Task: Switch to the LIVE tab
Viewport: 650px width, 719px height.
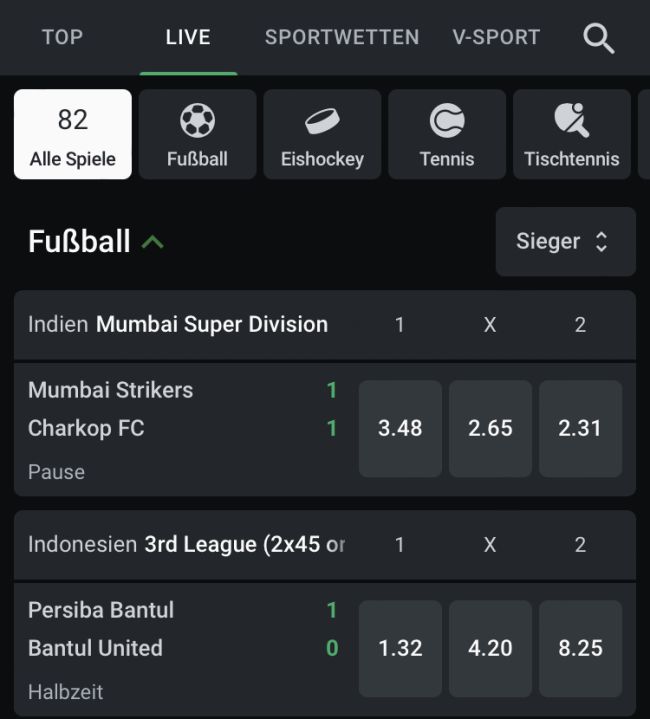Action: (x=188, y=37)
